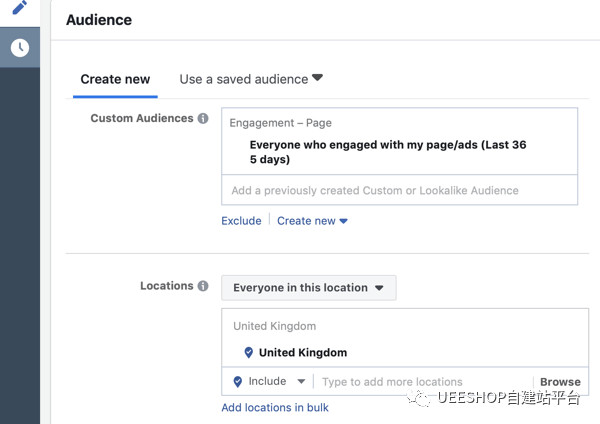
Task: Select the bold United Kingdom location entry
Action: [302, 352]
